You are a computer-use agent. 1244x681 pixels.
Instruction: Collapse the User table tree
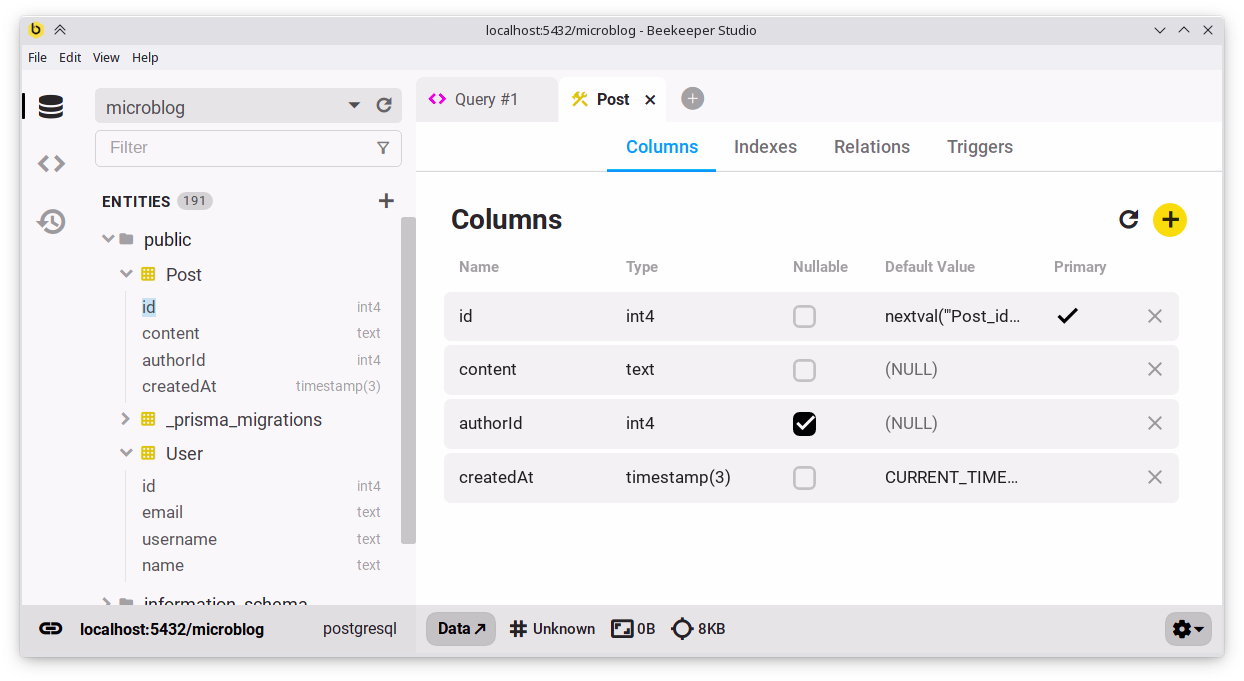tap(126, 453)
